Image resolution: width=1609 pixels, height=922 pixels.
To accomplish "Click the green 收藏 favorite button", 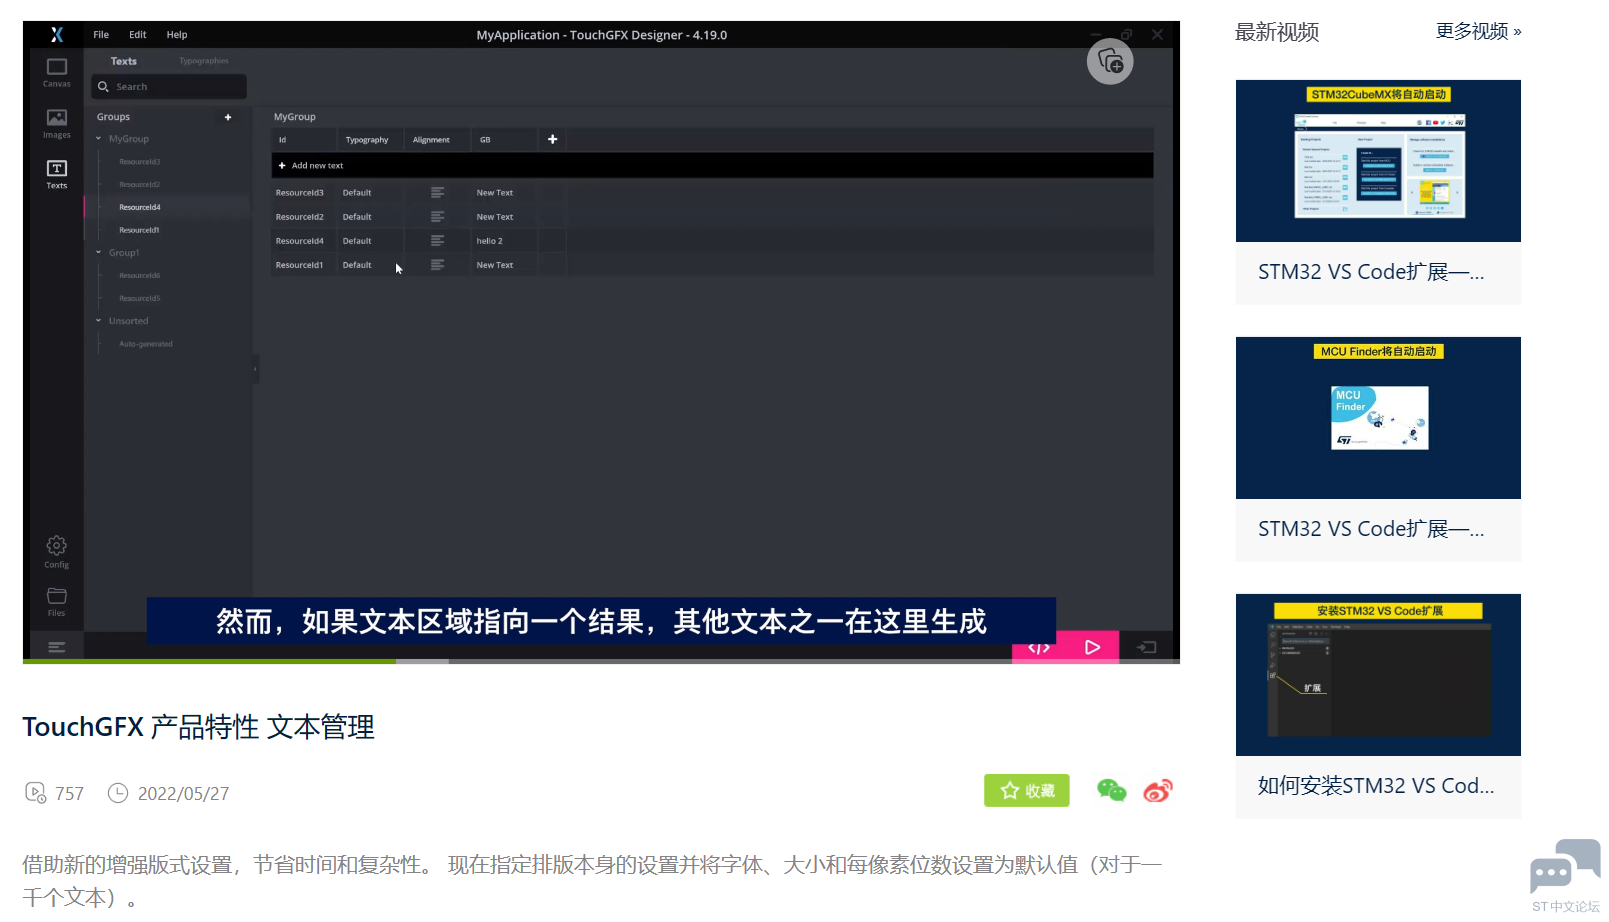I will [1027, 790].
